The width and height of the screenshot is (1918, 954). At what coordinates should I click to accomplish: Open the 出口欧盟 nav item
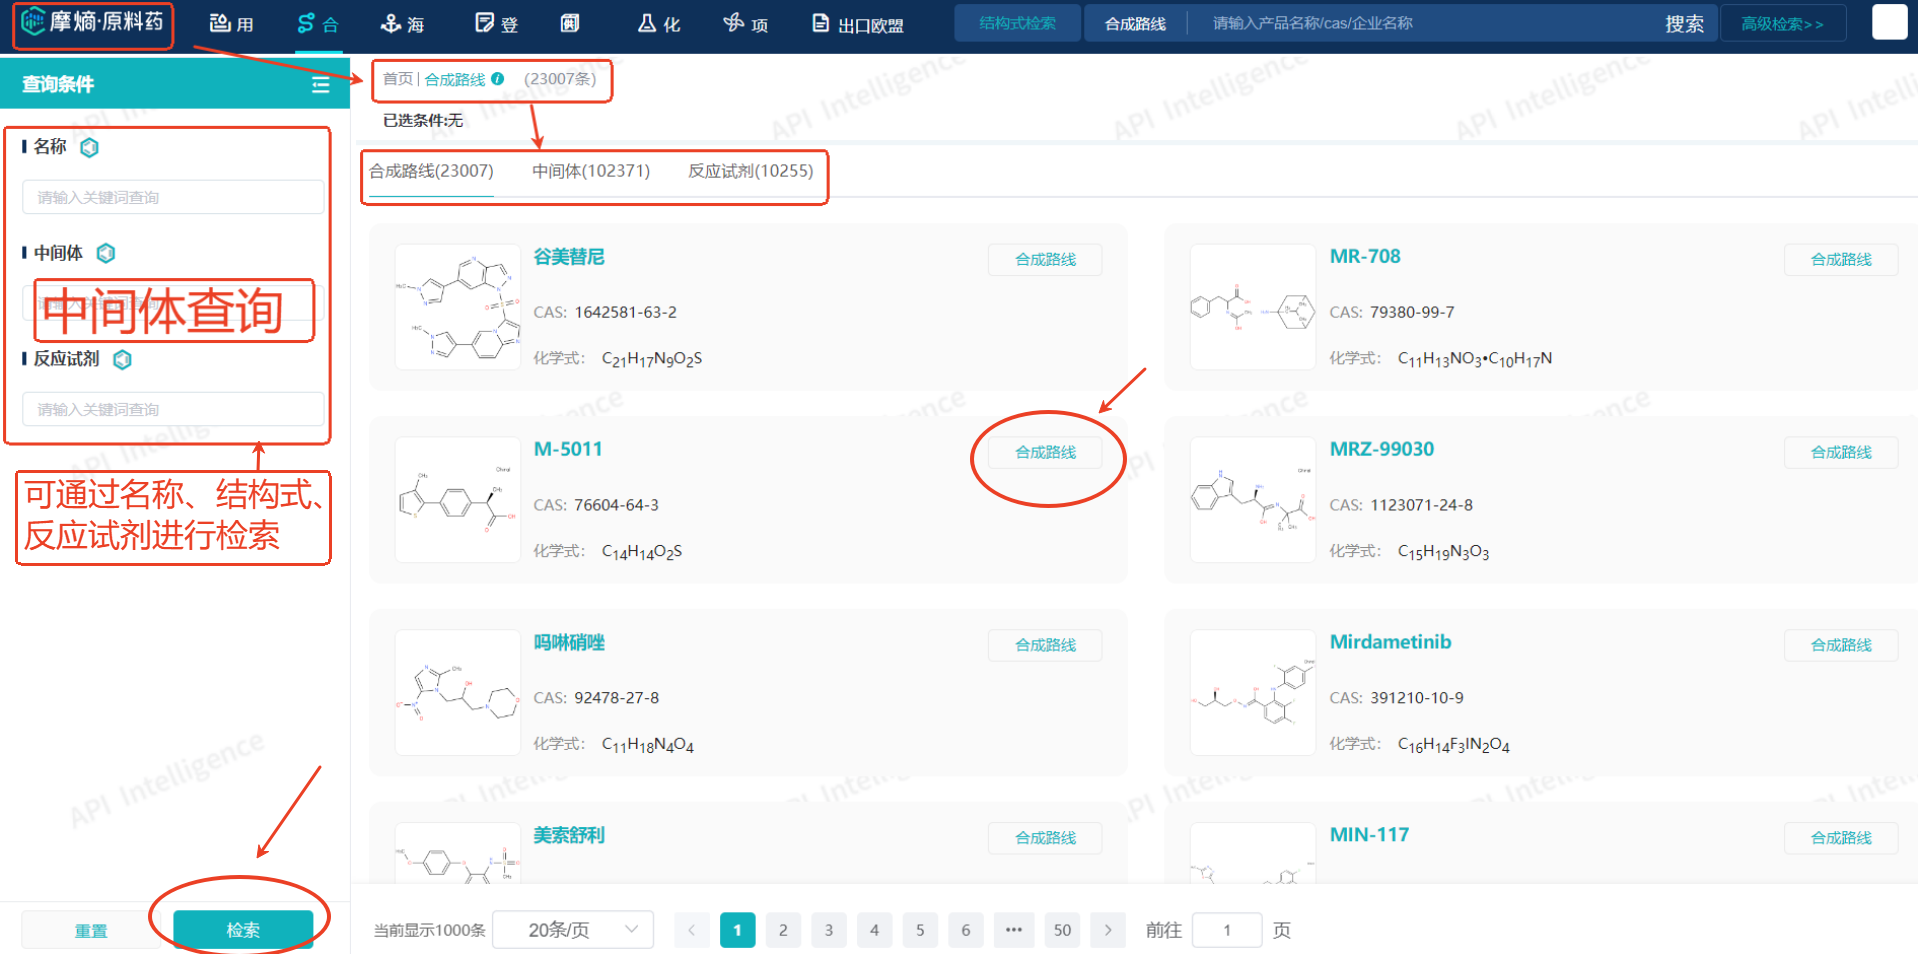pyautogui.click(x=858, y=24)
